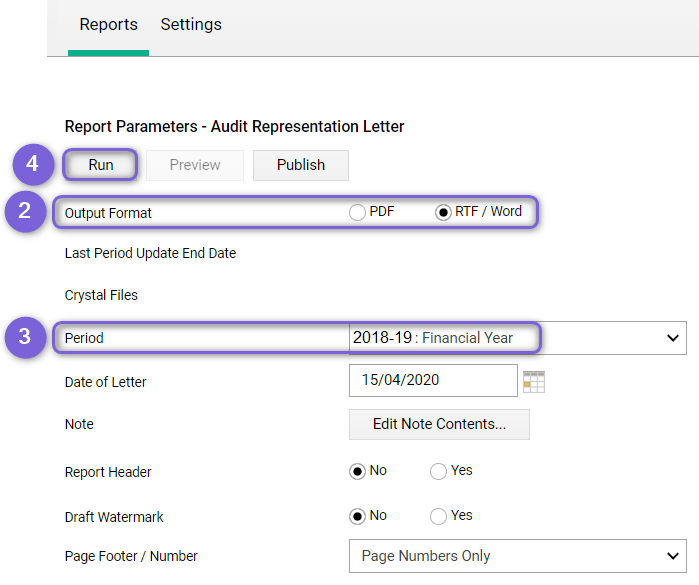This screenshot has width=699, height=585.
Task: Set Draft Watermark to Yes
Action: coord(438,516)
